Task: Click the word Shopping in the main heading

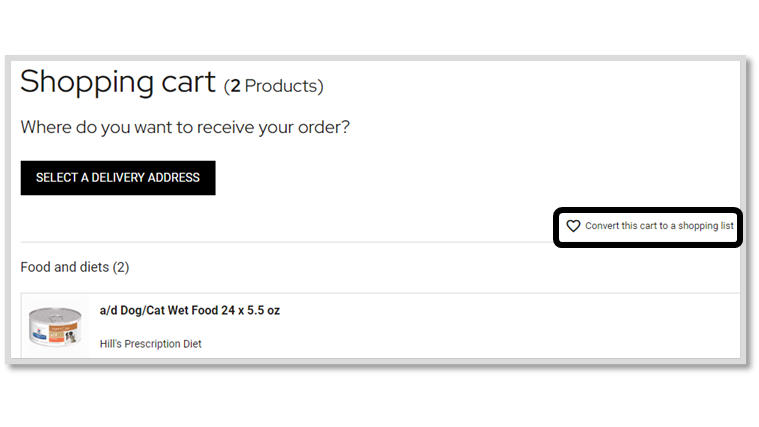Action: tap(87, 83)
